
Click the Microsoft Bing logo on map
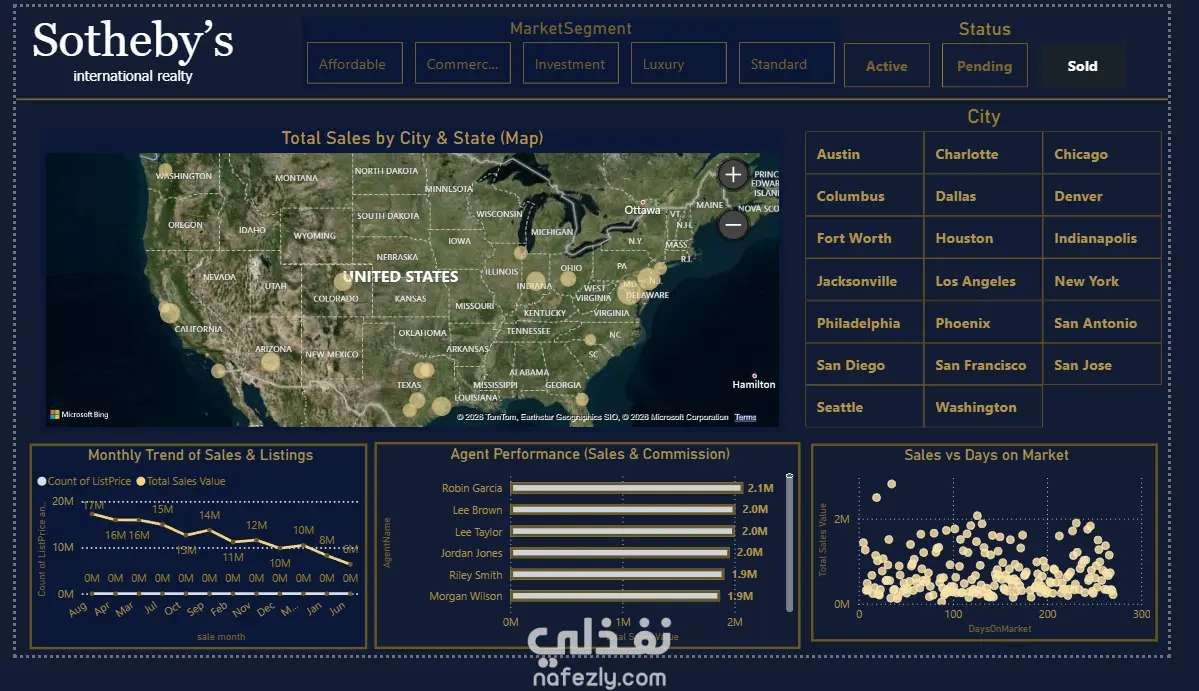[x=80, y=414]
